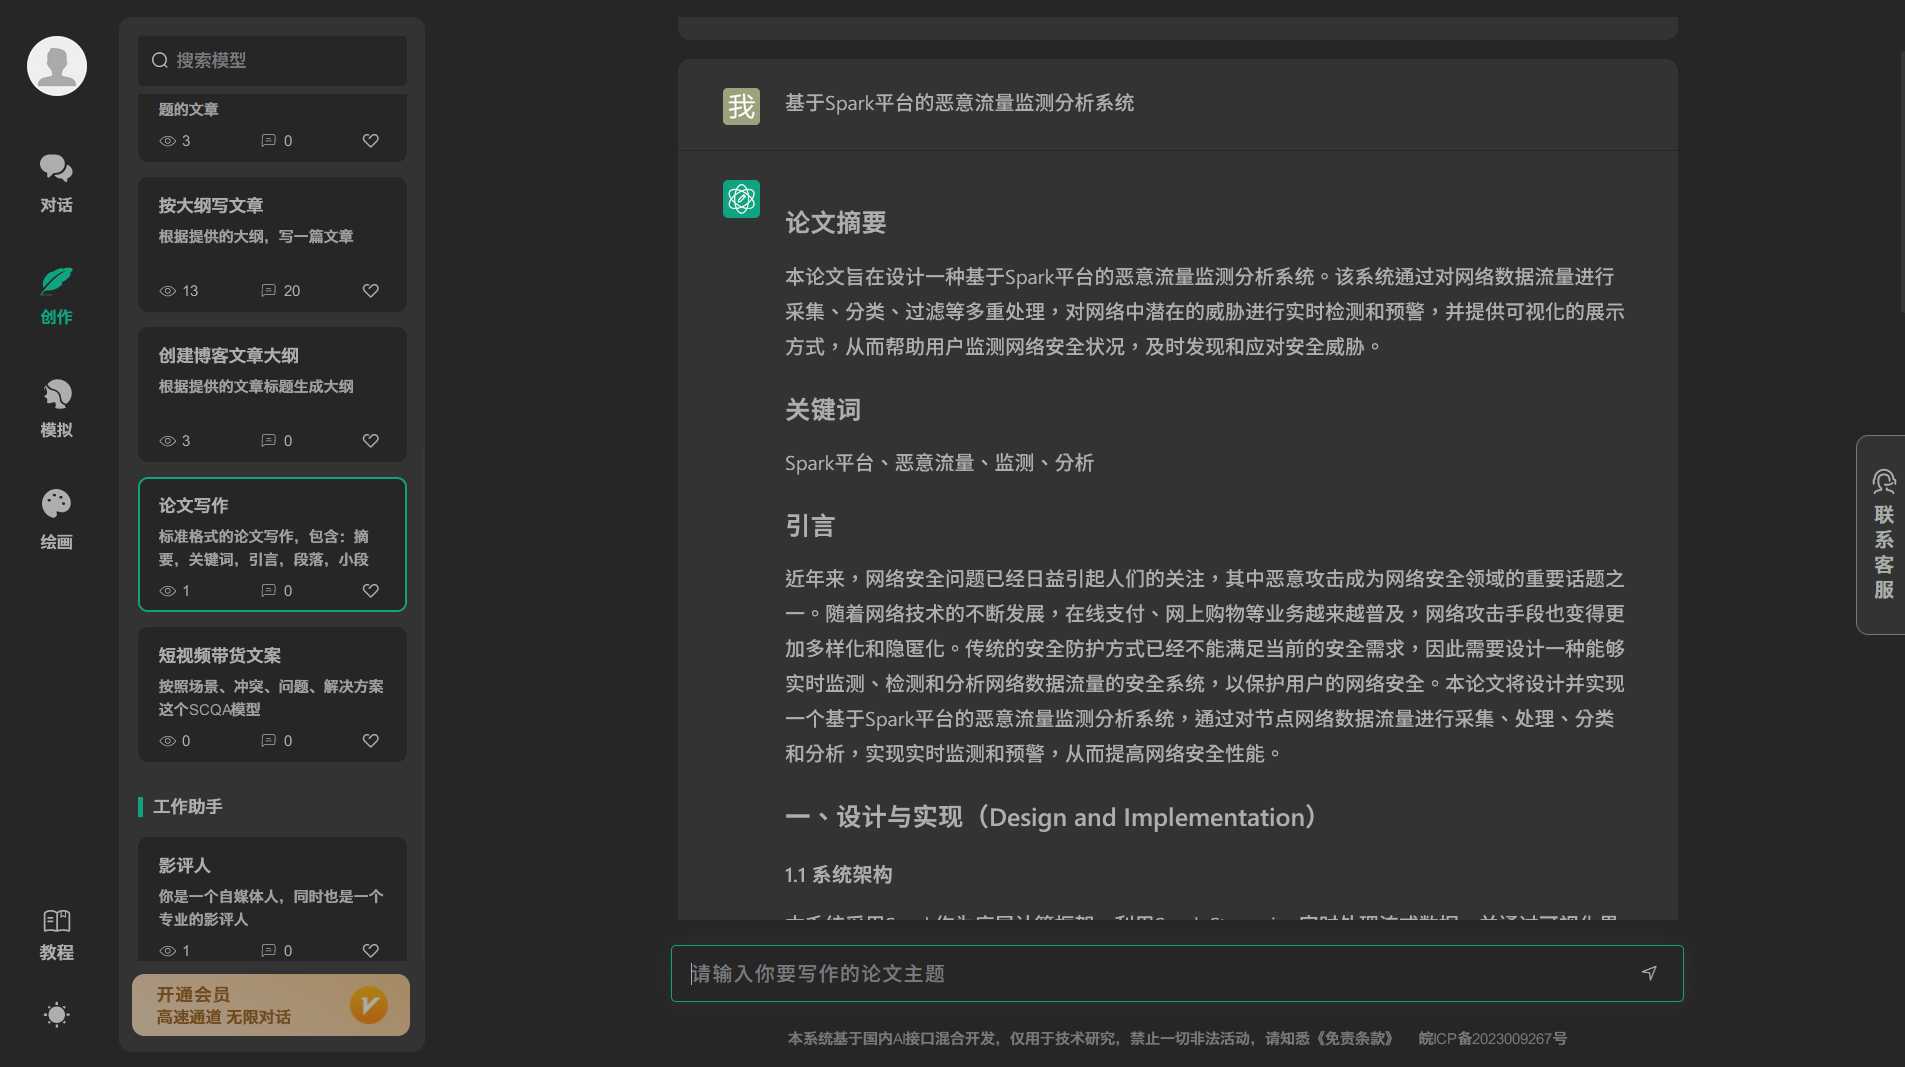The height and width of the screenshot is (1067, 1905).
Task: Focus the 搜索模型 search field
Action: 272,60
